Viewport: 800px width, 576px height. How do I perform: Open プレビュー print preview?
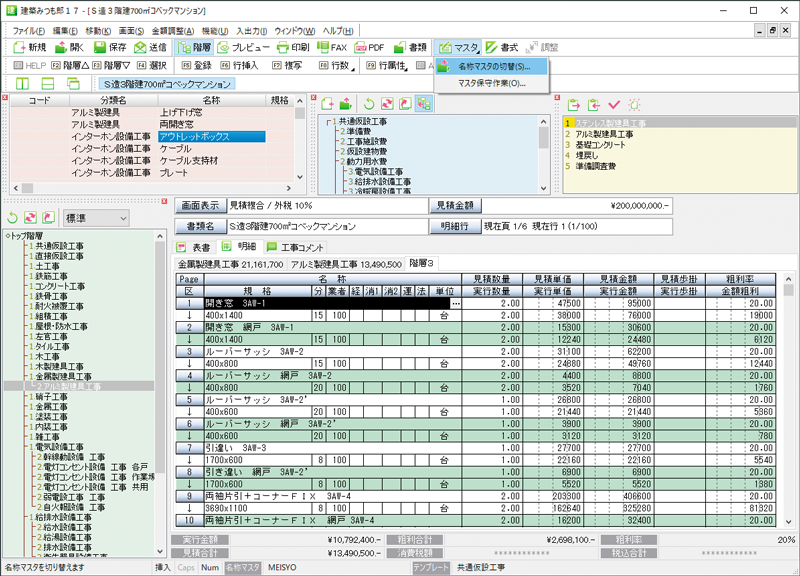pos(243,47)
